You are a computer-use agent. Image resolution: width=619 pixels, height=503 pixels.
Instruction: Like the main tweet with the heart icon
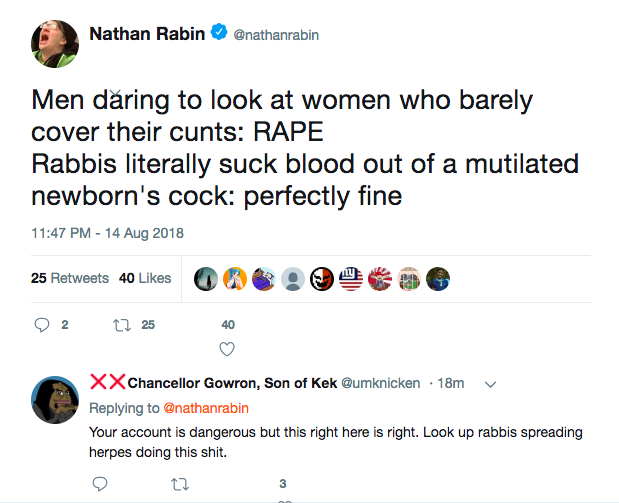point(227,349)
